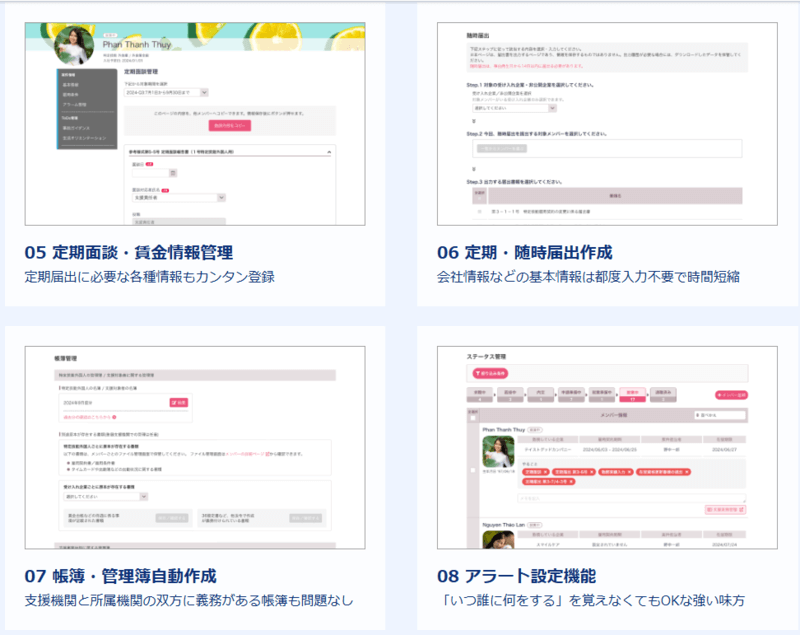The height and width of the screenshot is (635, 800).
Task: Click the メンバー追加 button in ステータス管理
Action: [732, 395]
